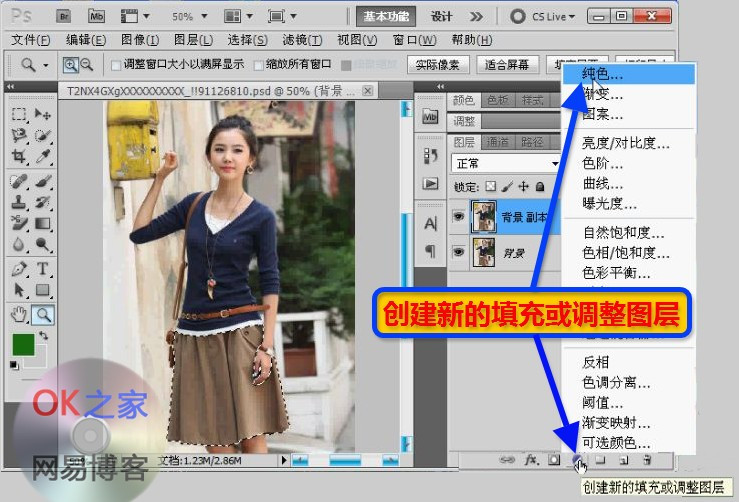Viewport: 739px width, 502px height.
Task: Open the History panel icon
Action: tap(430, 156)
